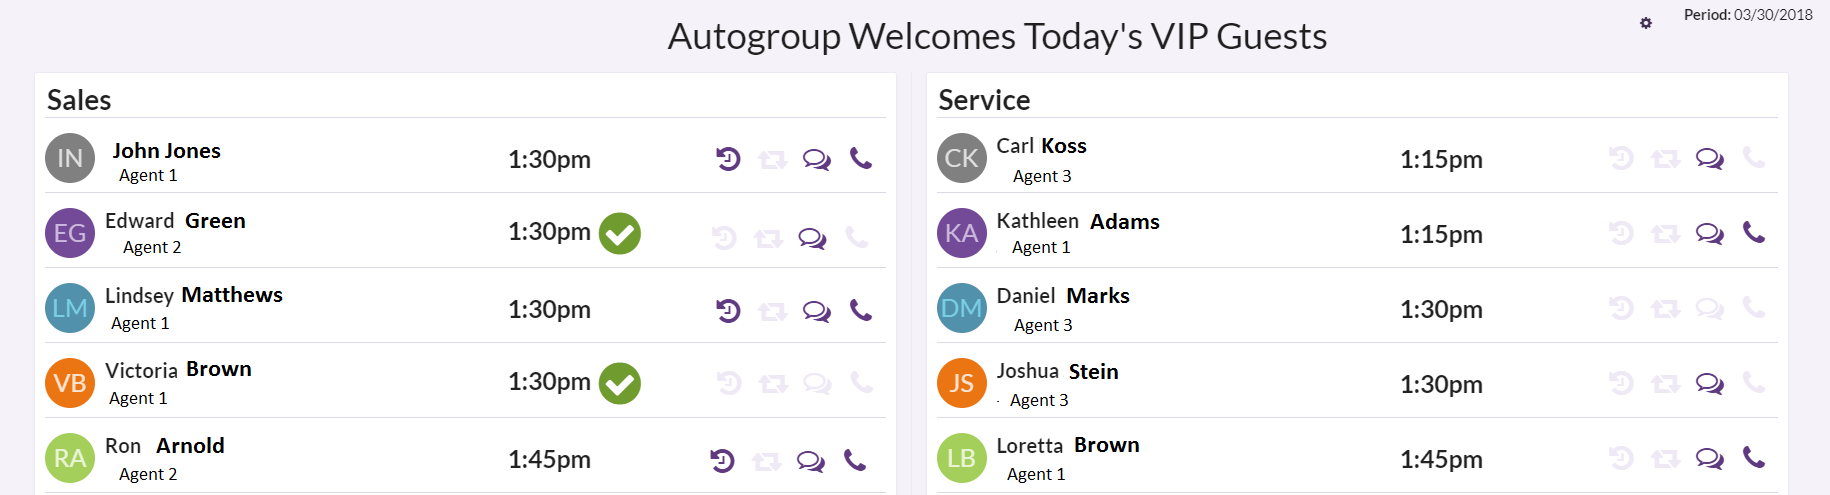The height and width of the screenshot is (495, 1830).
Task: Toggle the green checkmark for Edward Green
Action: click(620, 234)
